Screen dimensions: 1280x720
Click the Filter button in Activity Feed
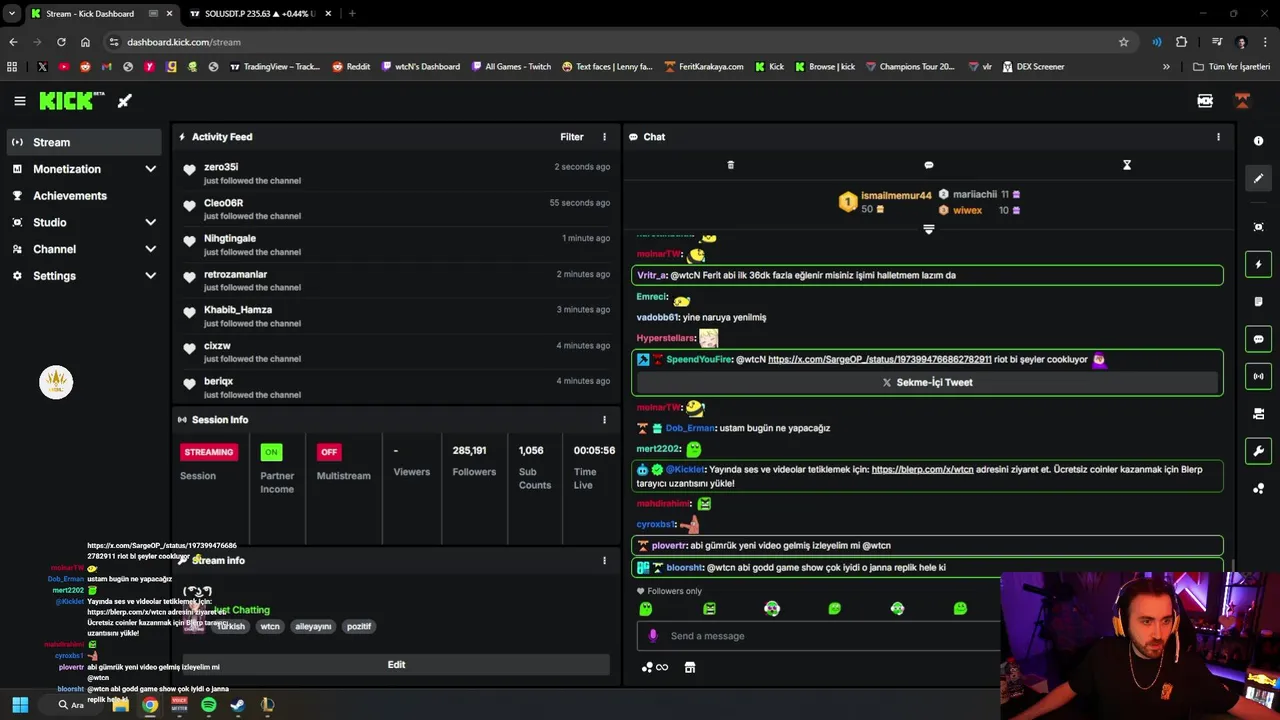(572, 137)
